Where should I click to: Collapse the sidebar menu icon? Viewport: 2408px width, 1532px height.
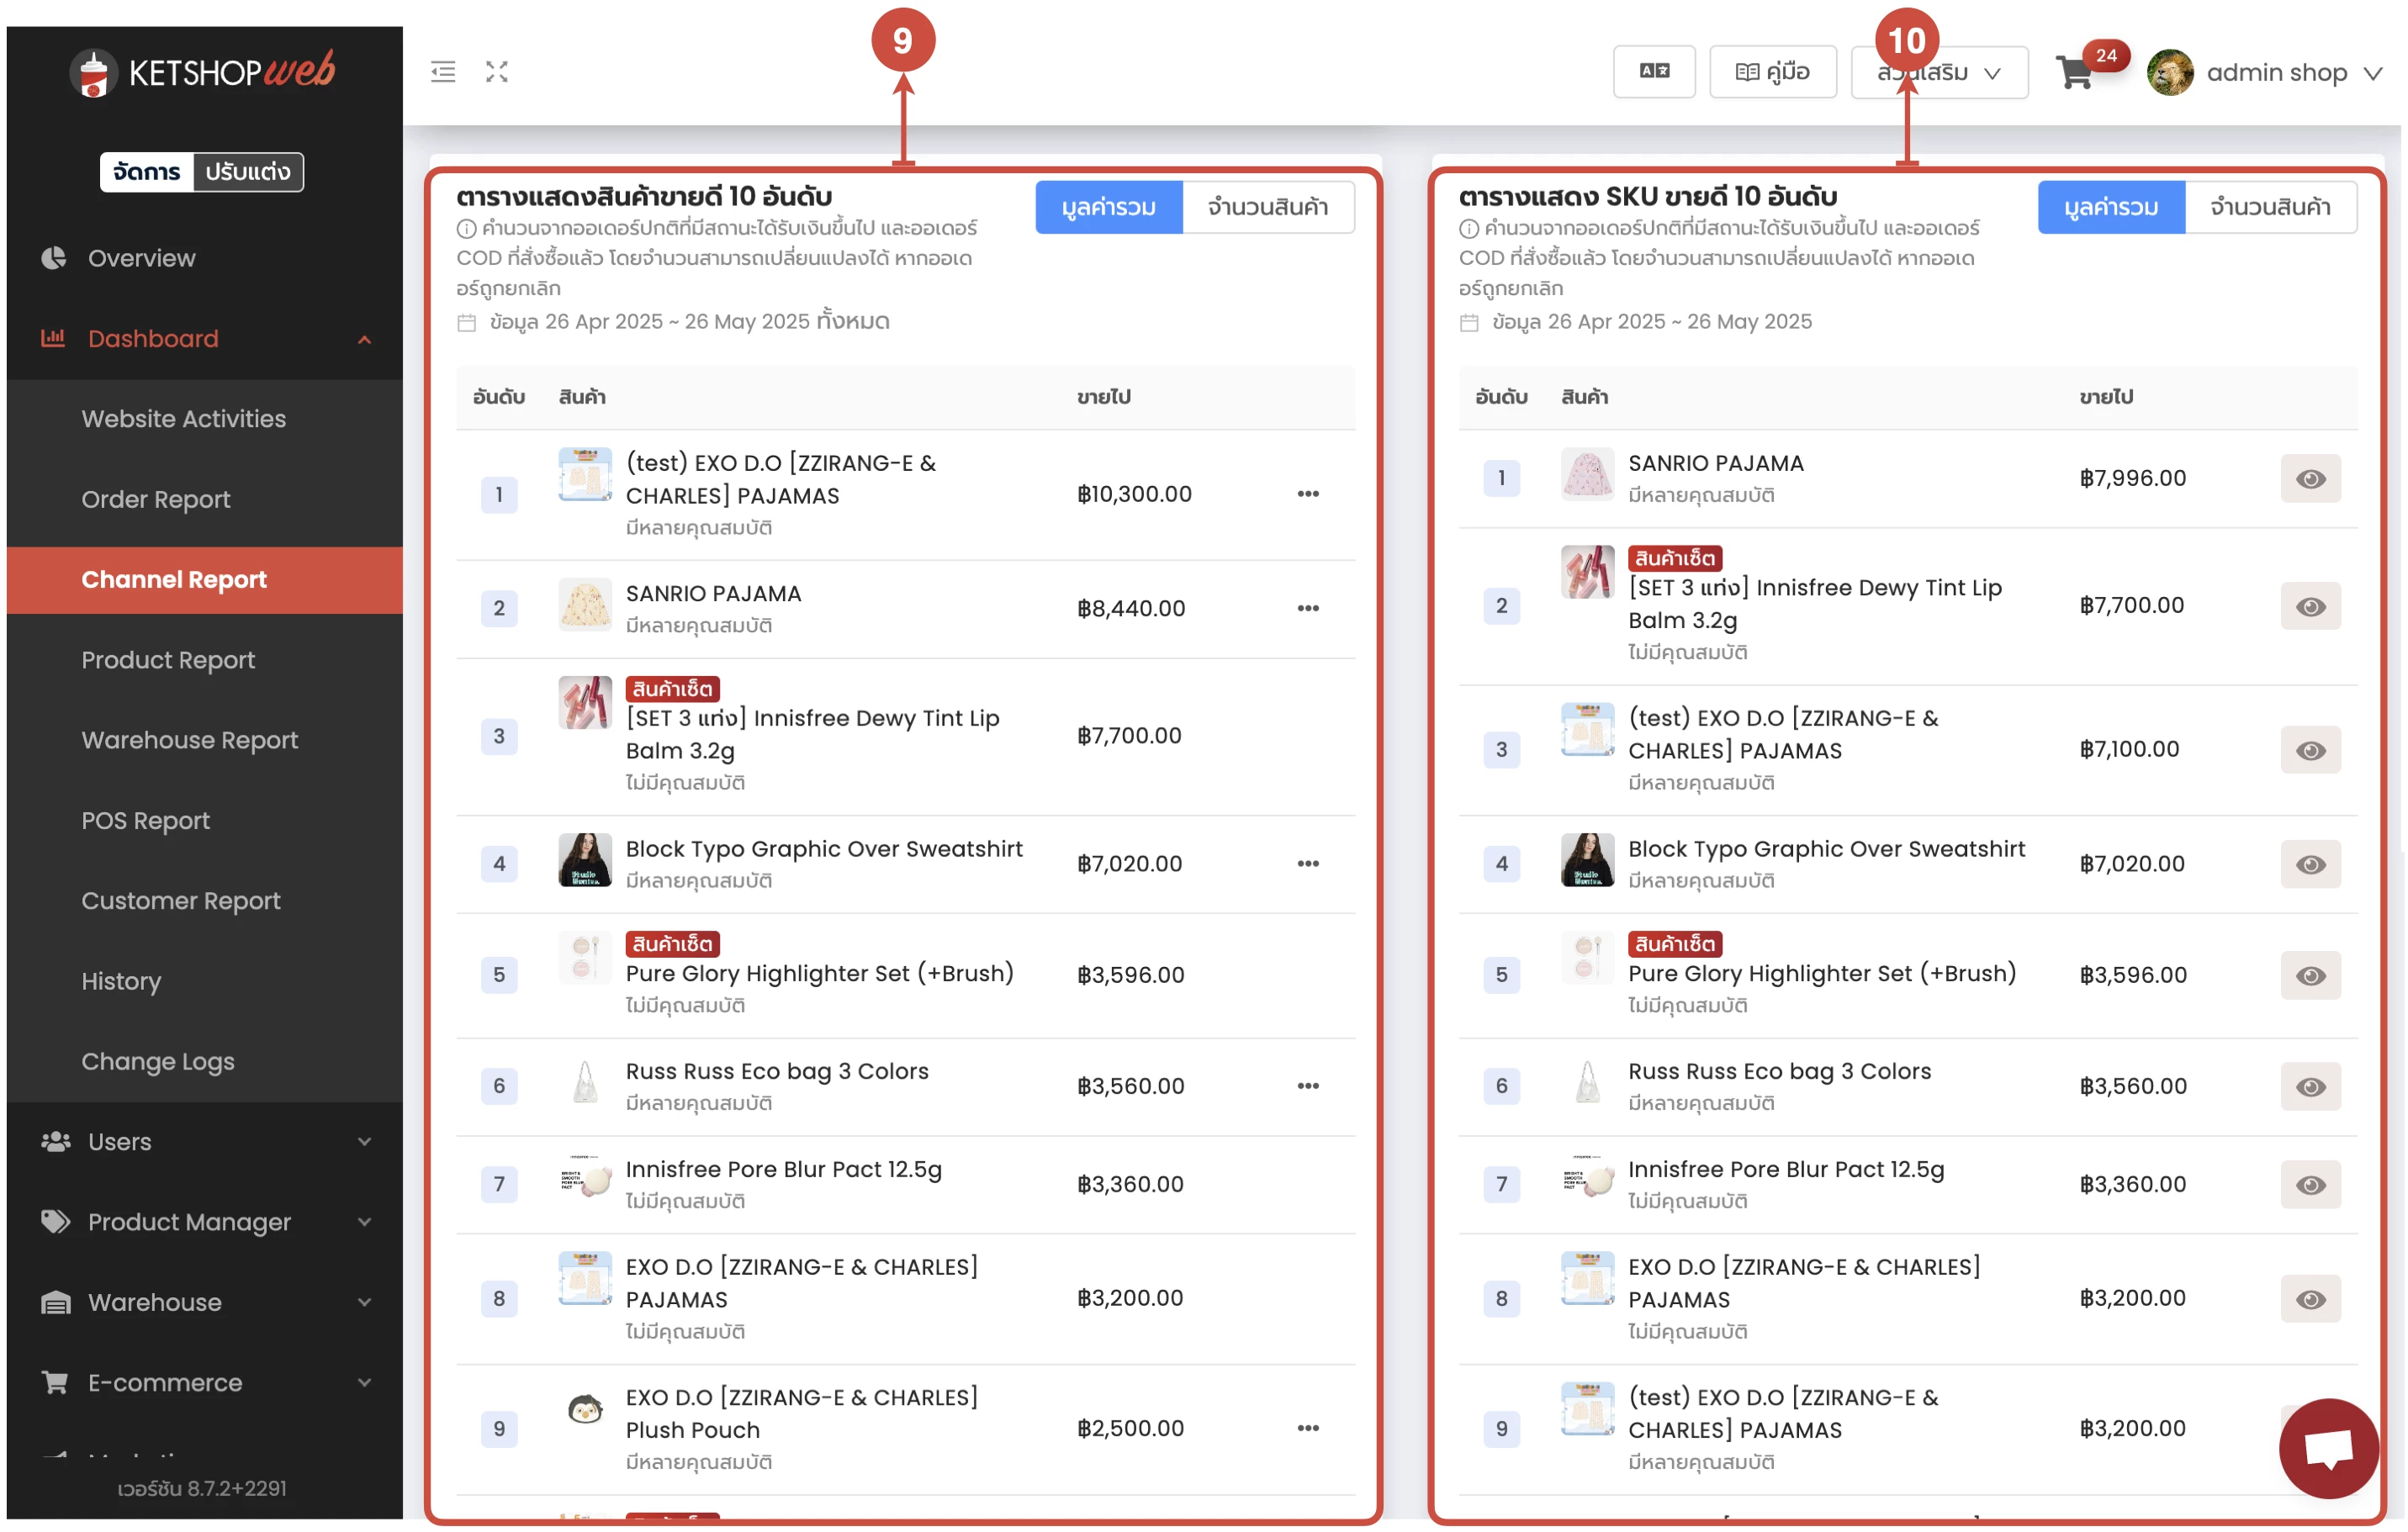point(443,72)
